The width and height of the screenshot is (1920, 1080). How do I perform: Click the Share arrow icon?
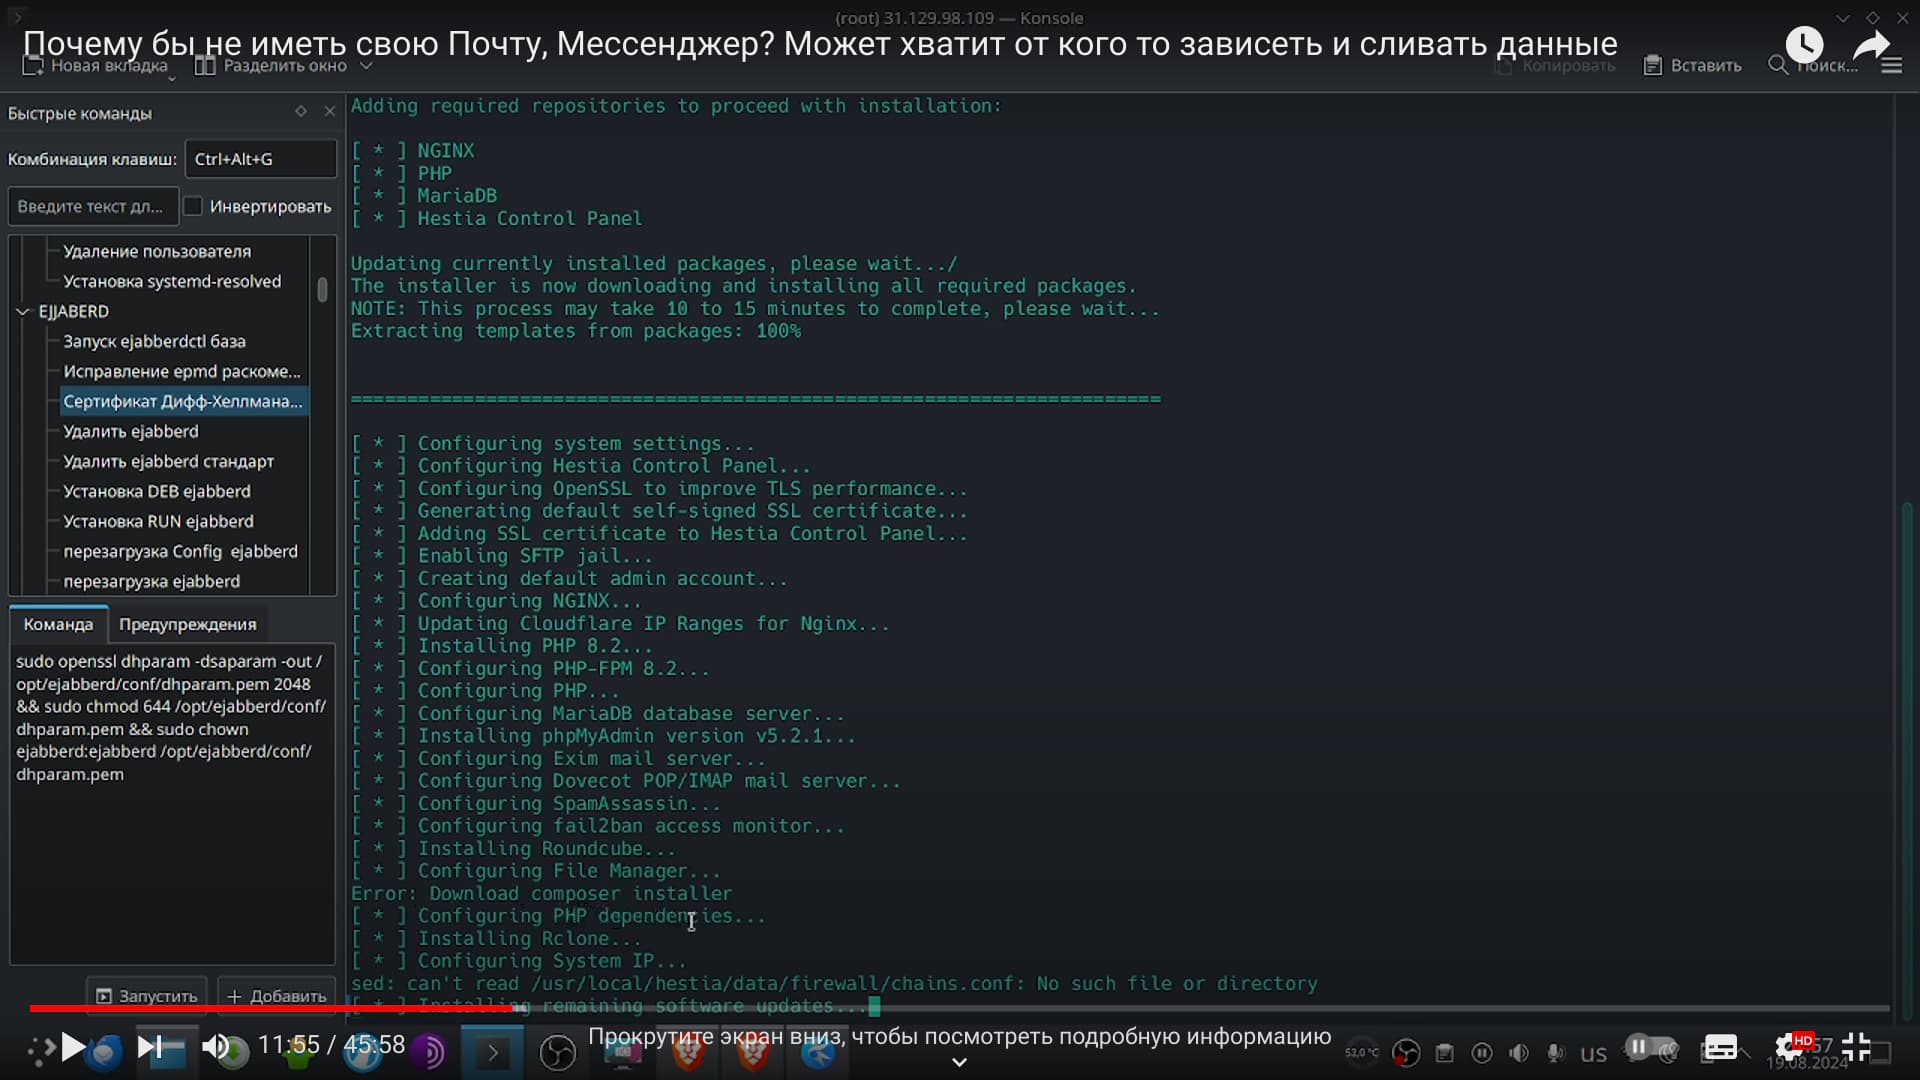coord(1871,45)
